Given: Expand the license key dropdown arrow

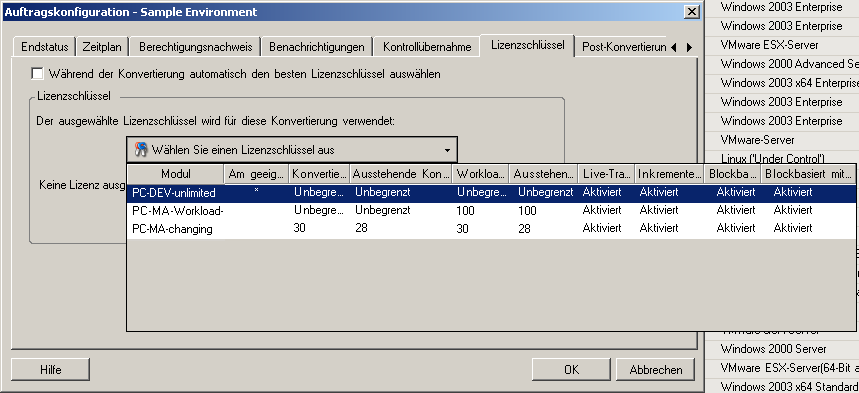Looking at the screenshot, I should [x=447, y=150].
